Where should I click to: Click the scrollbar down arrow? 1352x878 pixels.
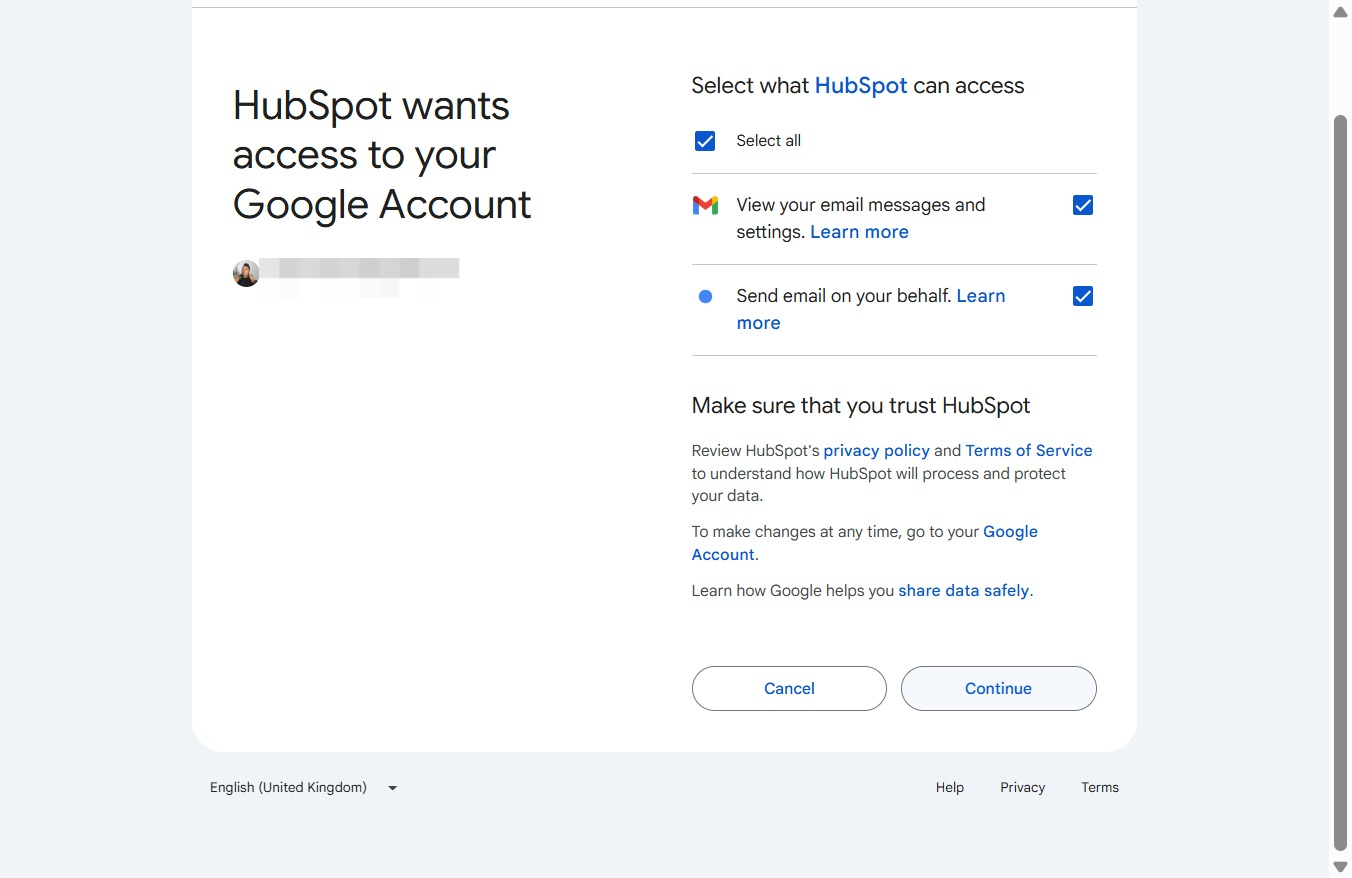pyautogui.click(x=1340, y=867)
